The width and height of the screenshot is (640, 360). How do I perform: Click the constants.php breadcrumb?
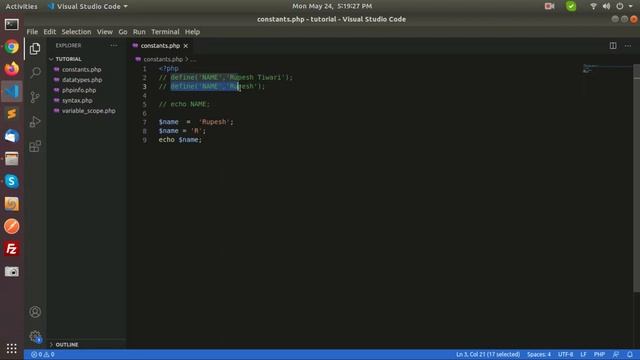point(163,60)
